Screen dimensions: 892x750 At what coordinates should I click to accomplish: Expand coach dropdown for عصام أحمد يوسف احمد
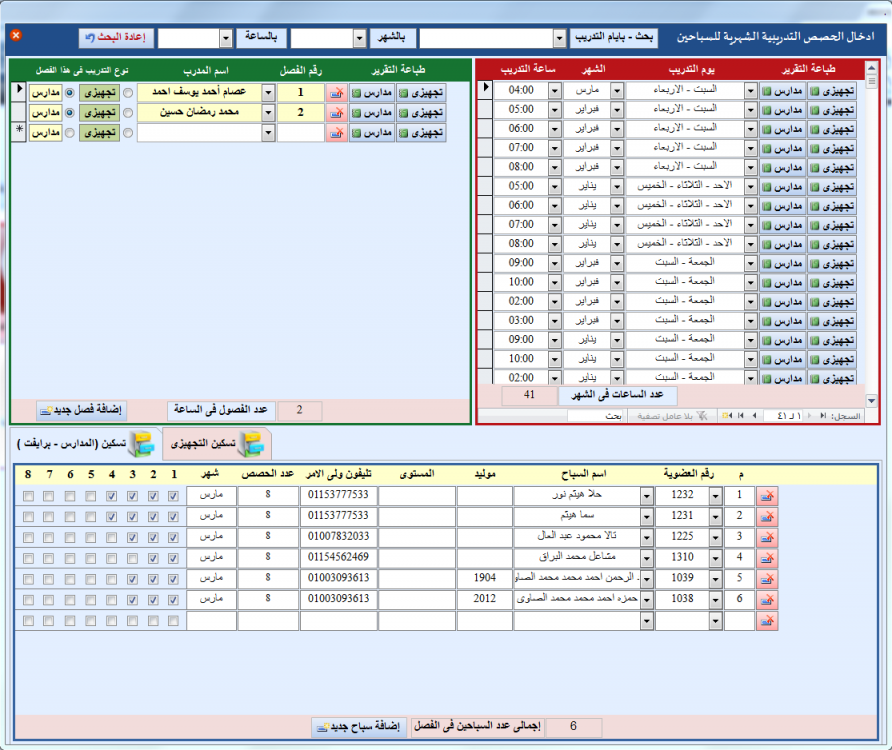coord(269,93)
